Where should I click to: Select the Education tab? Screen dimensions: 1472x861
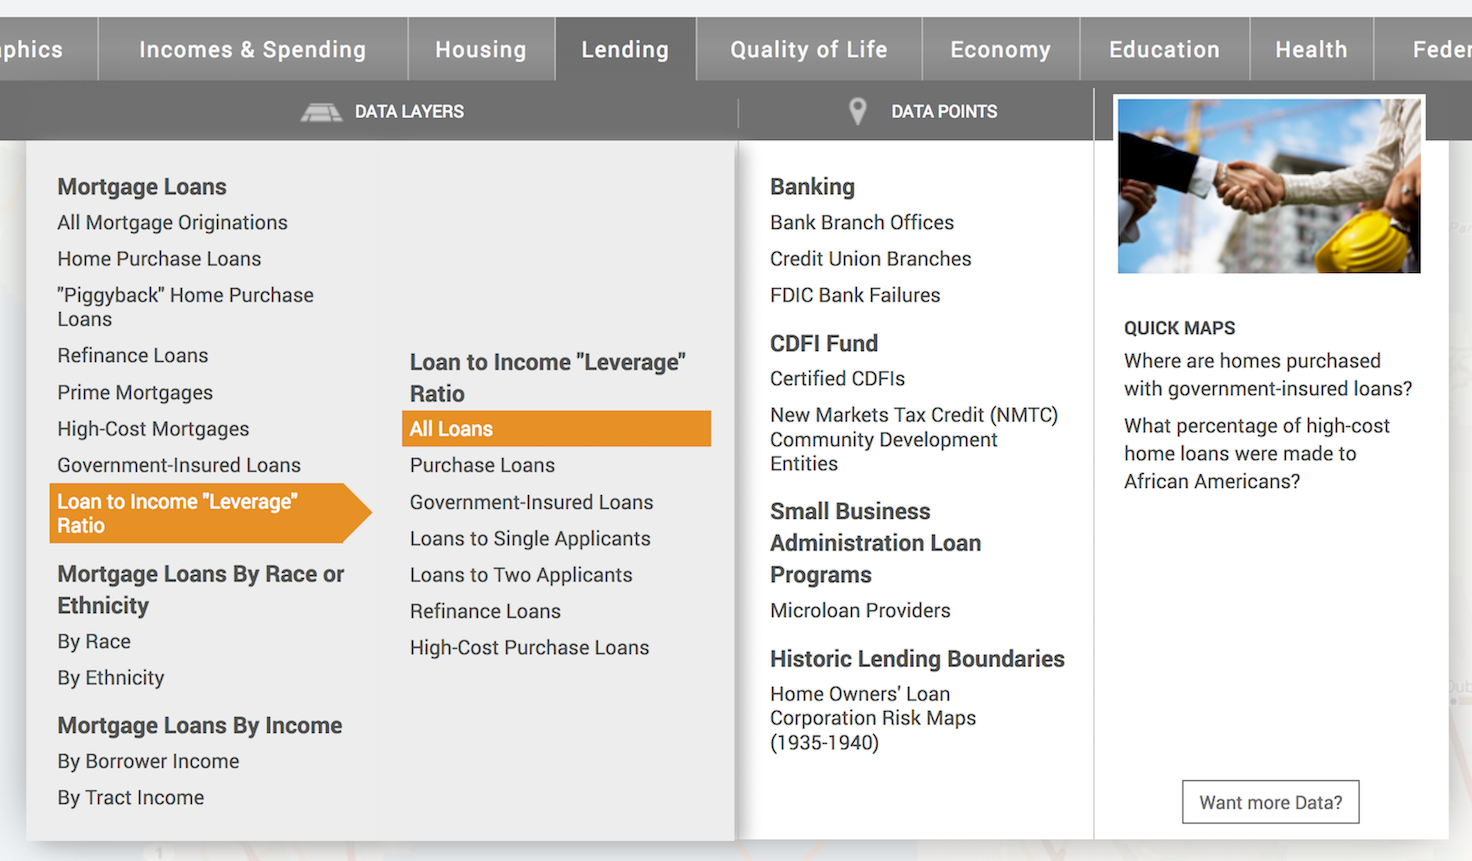[1164, 48]
